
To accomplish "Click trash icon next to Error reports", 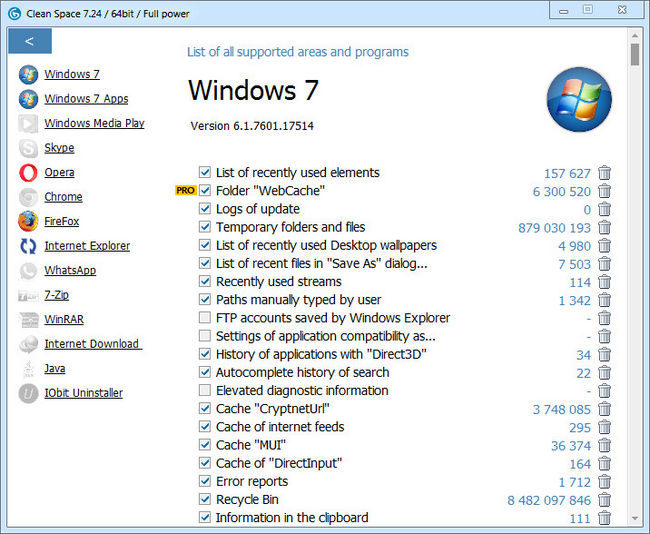I will (x=604, y=482).
